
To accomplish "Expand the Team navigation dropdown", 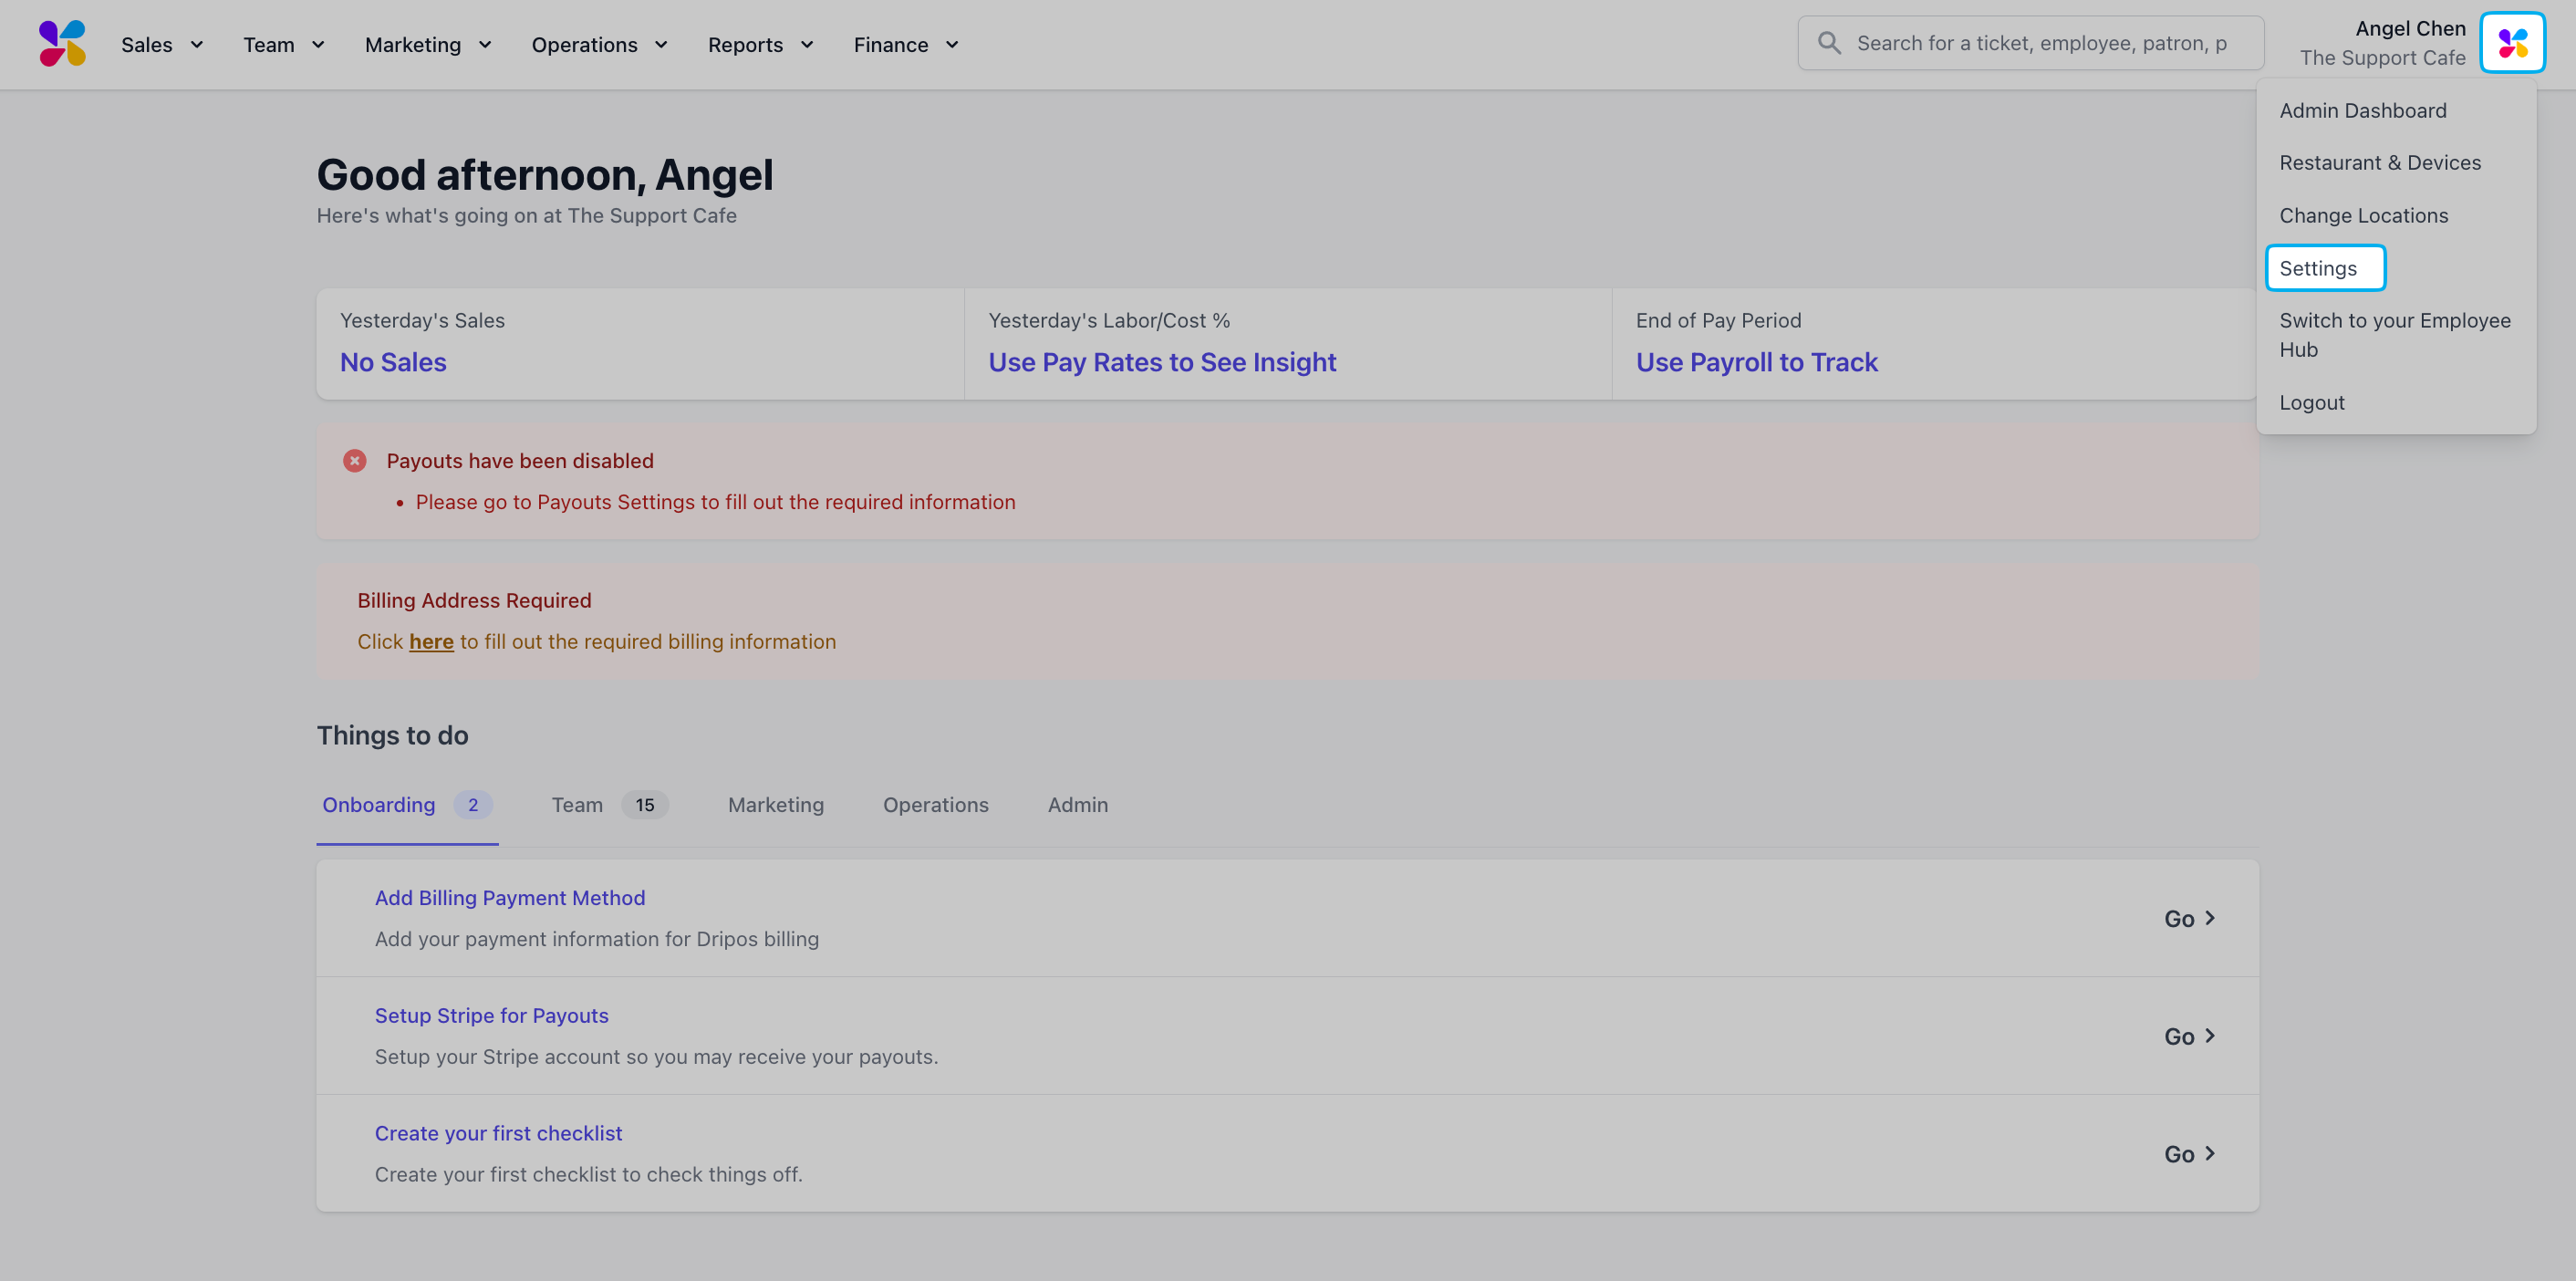I will point(284,44).
